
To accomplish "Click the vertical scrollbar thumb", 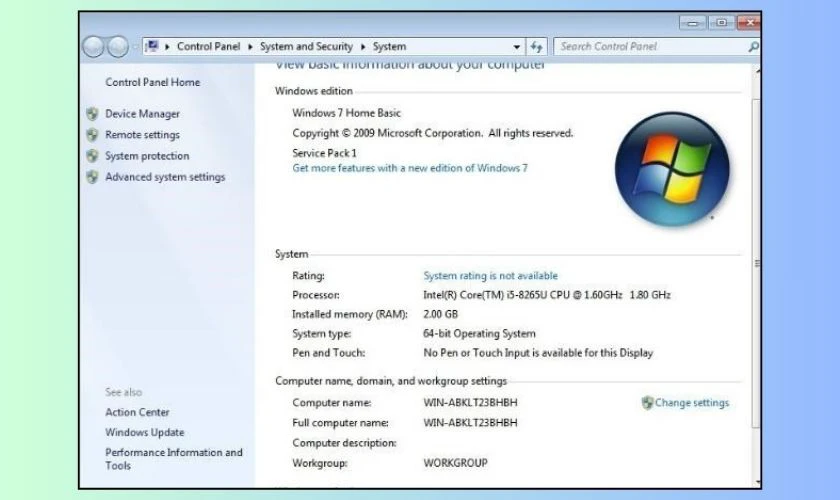I will click(x=756, y=263).
